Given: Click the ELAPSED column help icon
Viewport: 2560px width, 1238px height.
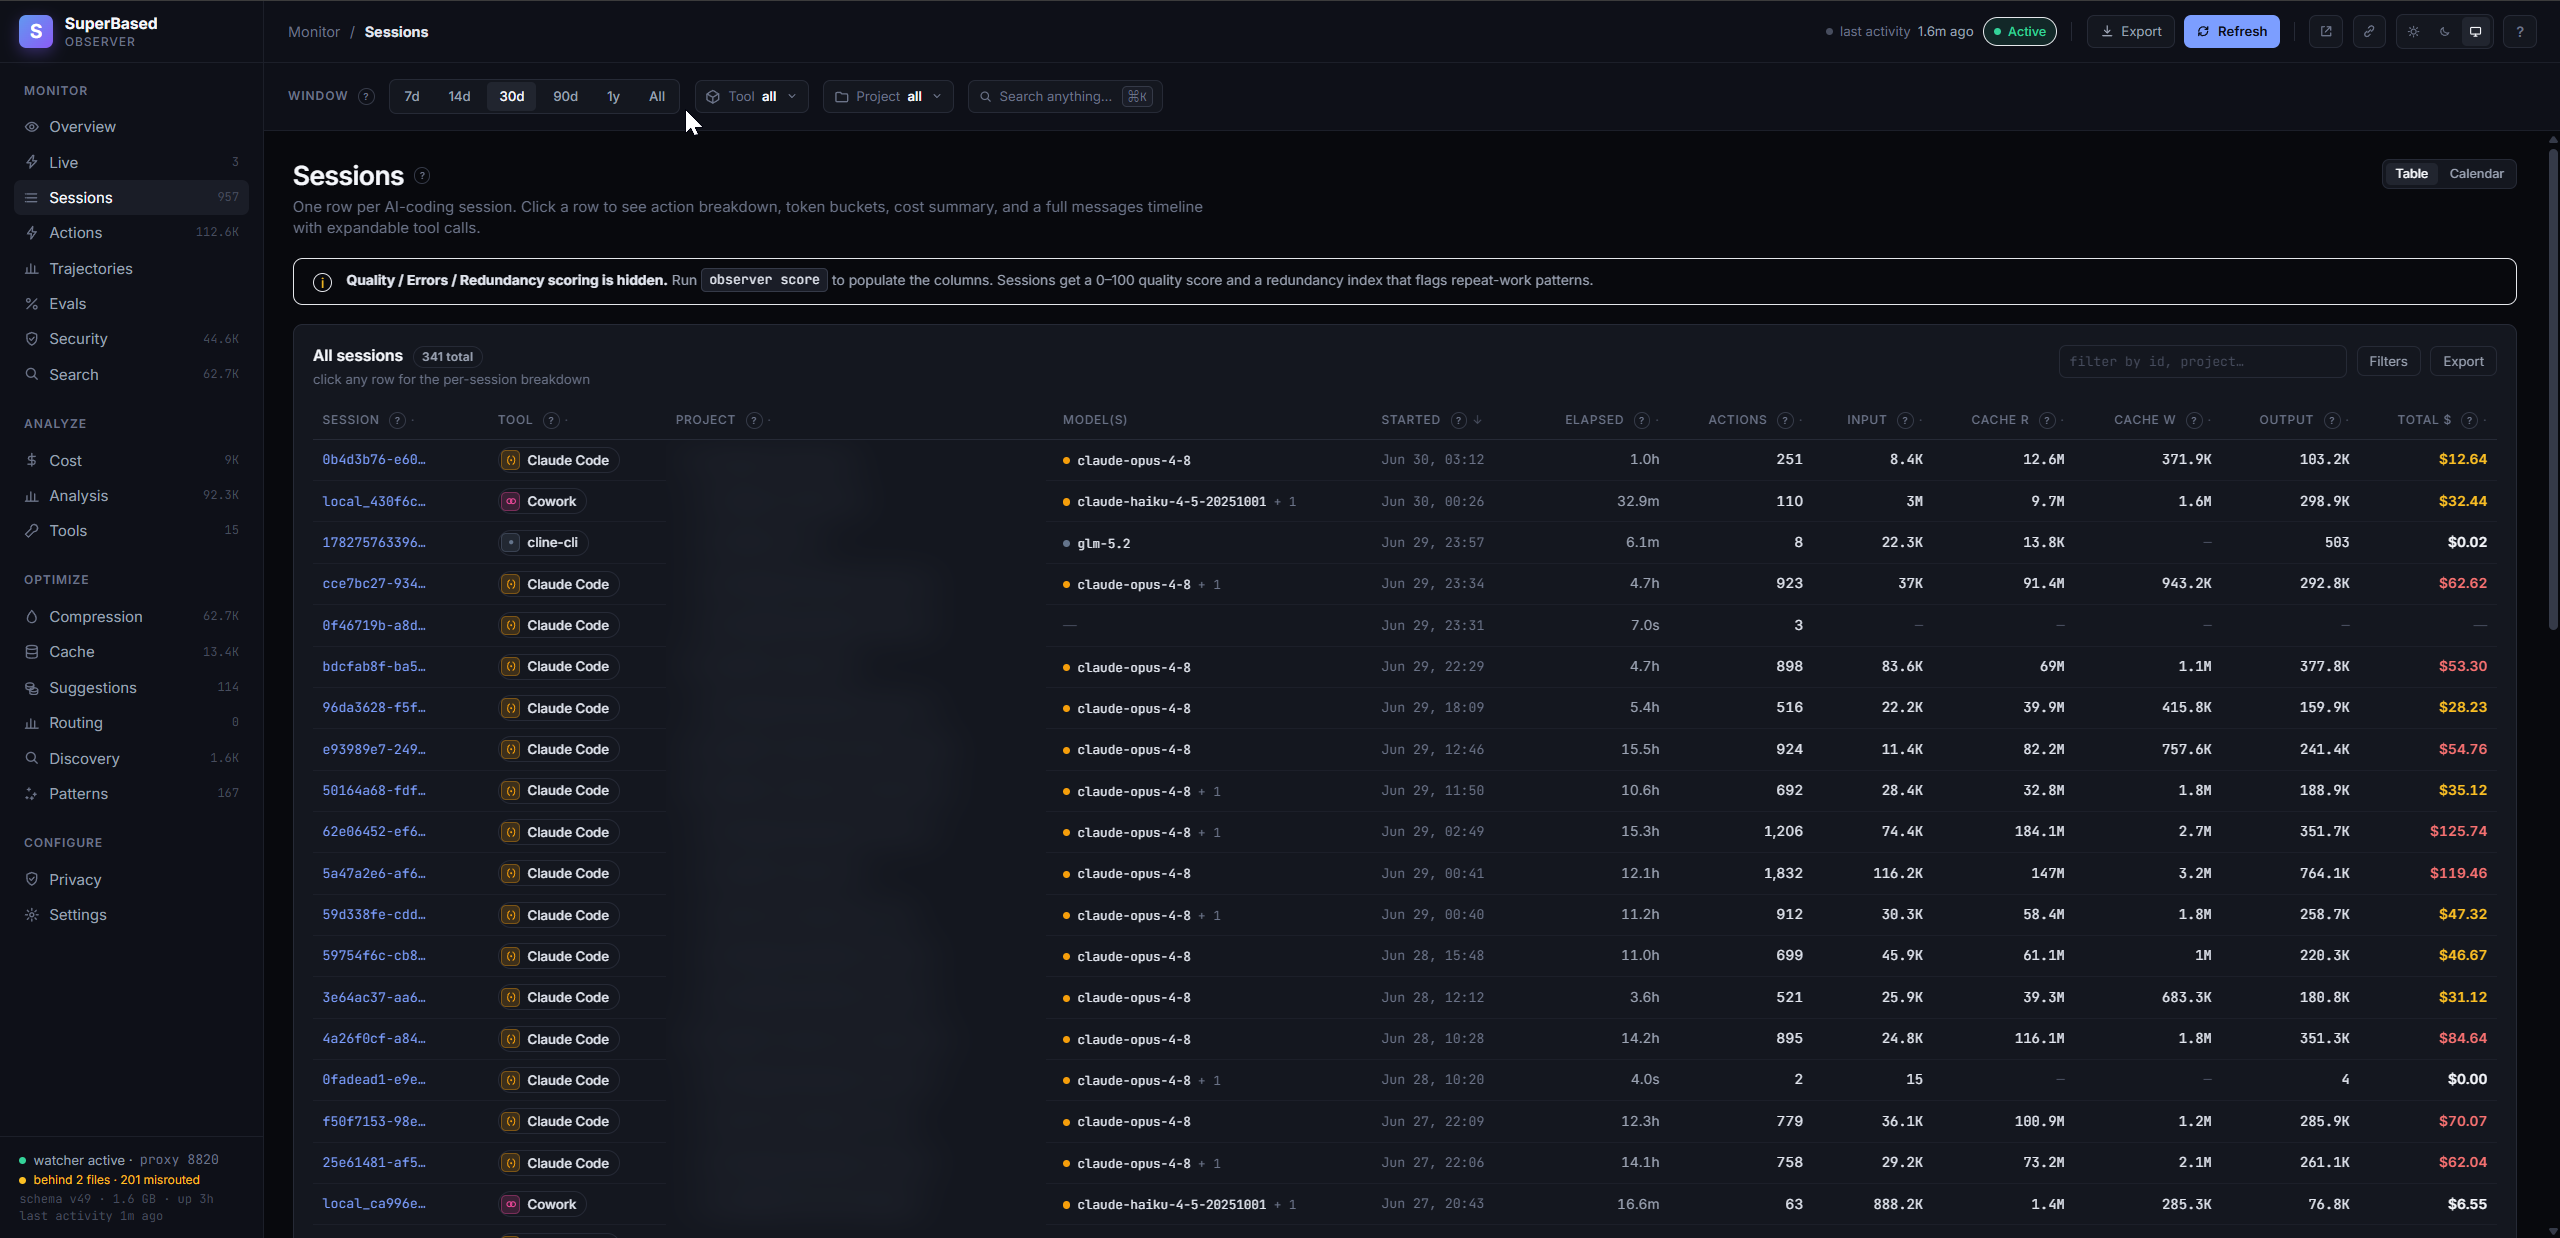Looking at the screenshot, I should click(1642, 420).
